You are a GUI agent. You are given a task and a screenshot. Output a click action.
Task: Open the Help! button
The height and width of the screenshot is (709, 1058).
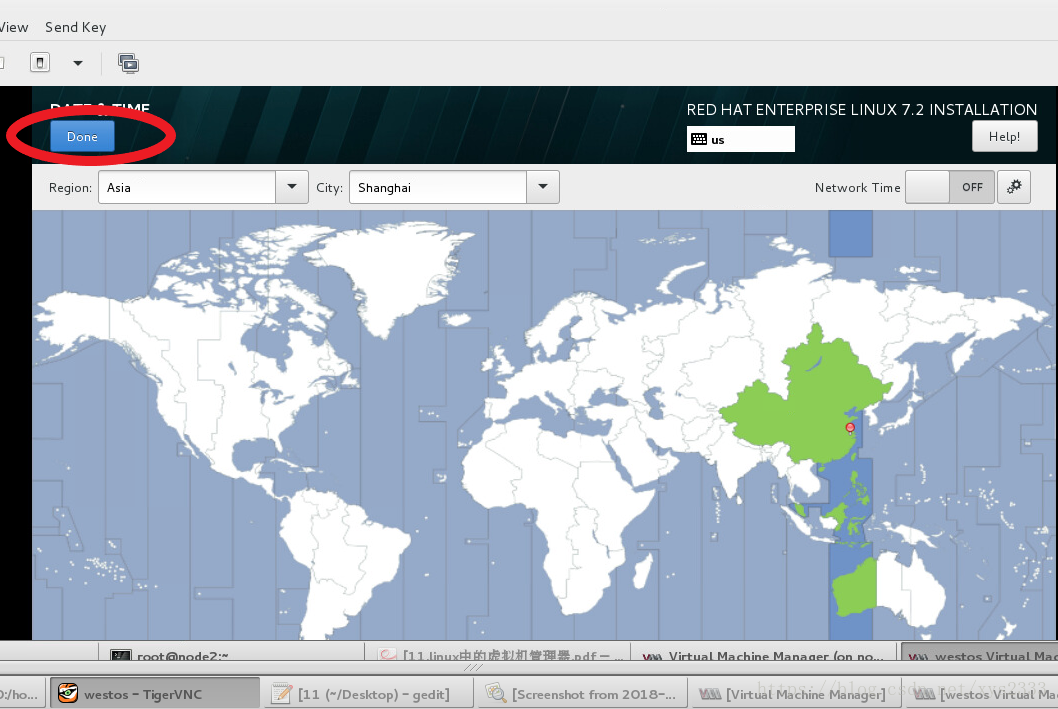tap(1004, 136)
